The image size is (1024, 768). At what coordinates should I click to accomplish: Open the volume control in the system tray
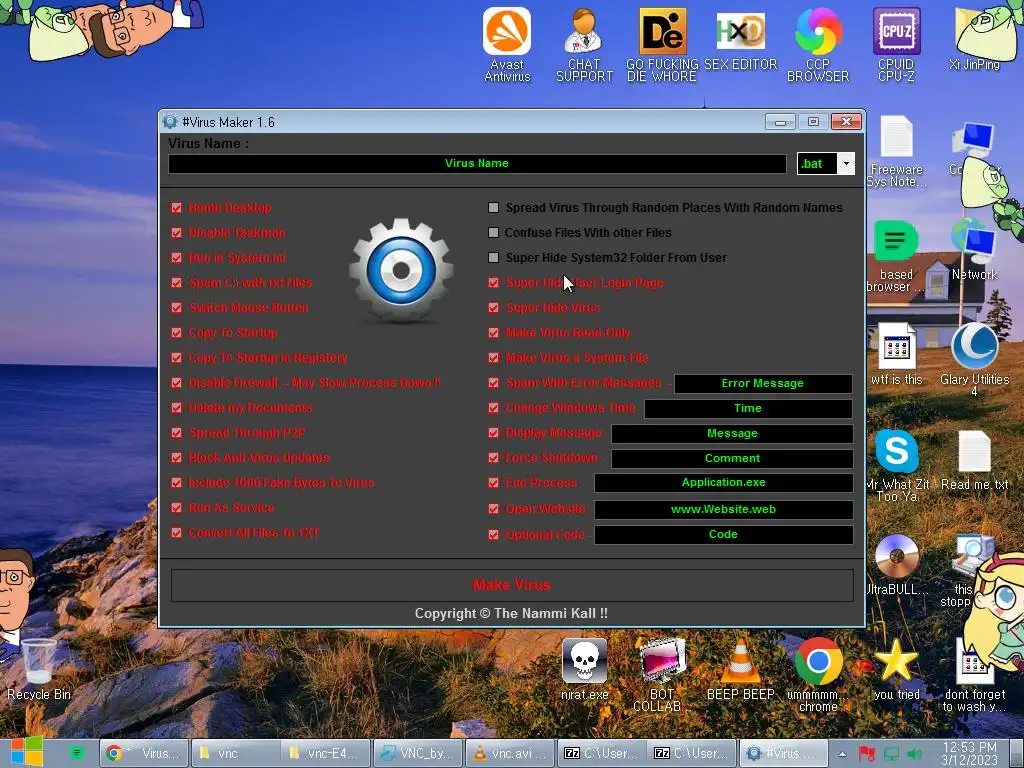click(915, 754)
